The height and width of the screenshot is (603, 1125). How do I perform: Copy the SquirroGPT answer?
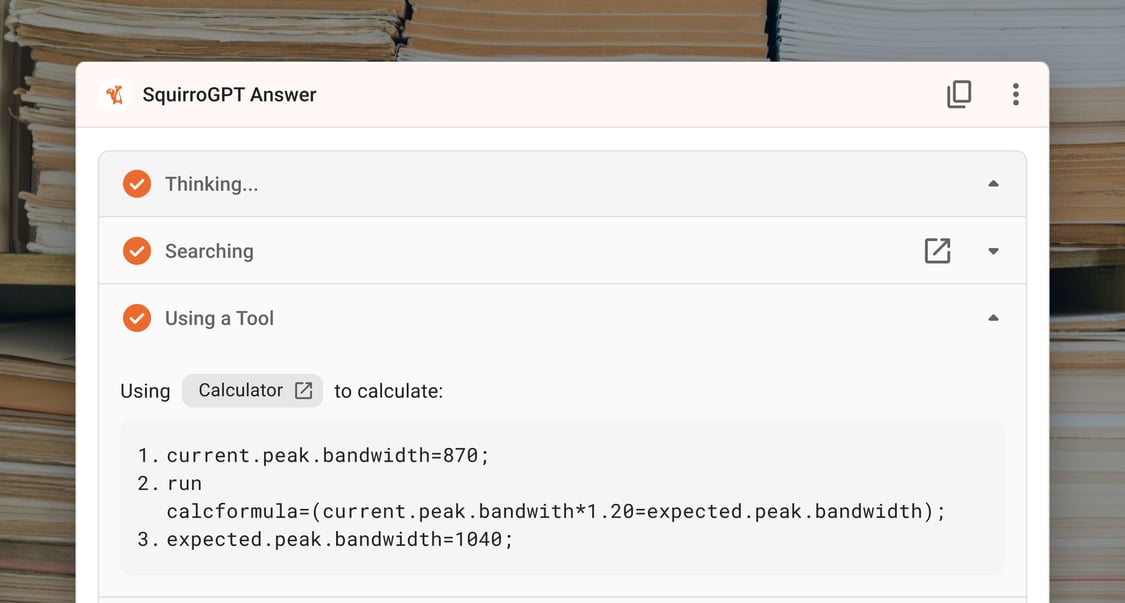tap(959, 95)
